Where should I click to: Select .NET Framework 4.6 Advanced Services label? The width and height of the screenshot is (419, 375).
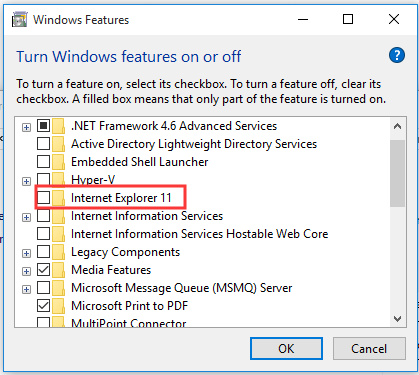pyautogui.click(x=174, y=126)
